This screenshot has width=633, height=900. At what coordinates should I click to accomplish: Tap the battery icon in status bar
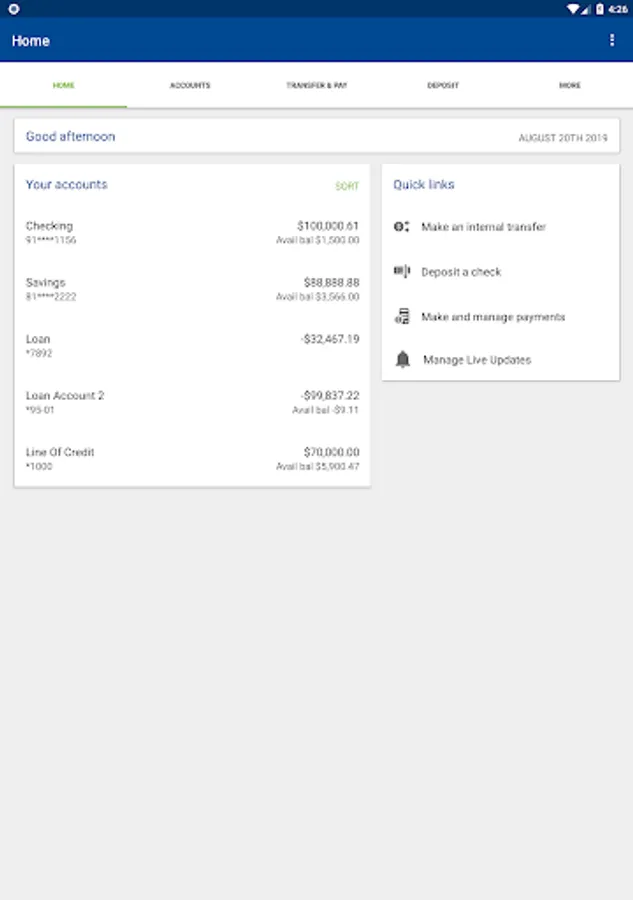click(x=600, y=8)
